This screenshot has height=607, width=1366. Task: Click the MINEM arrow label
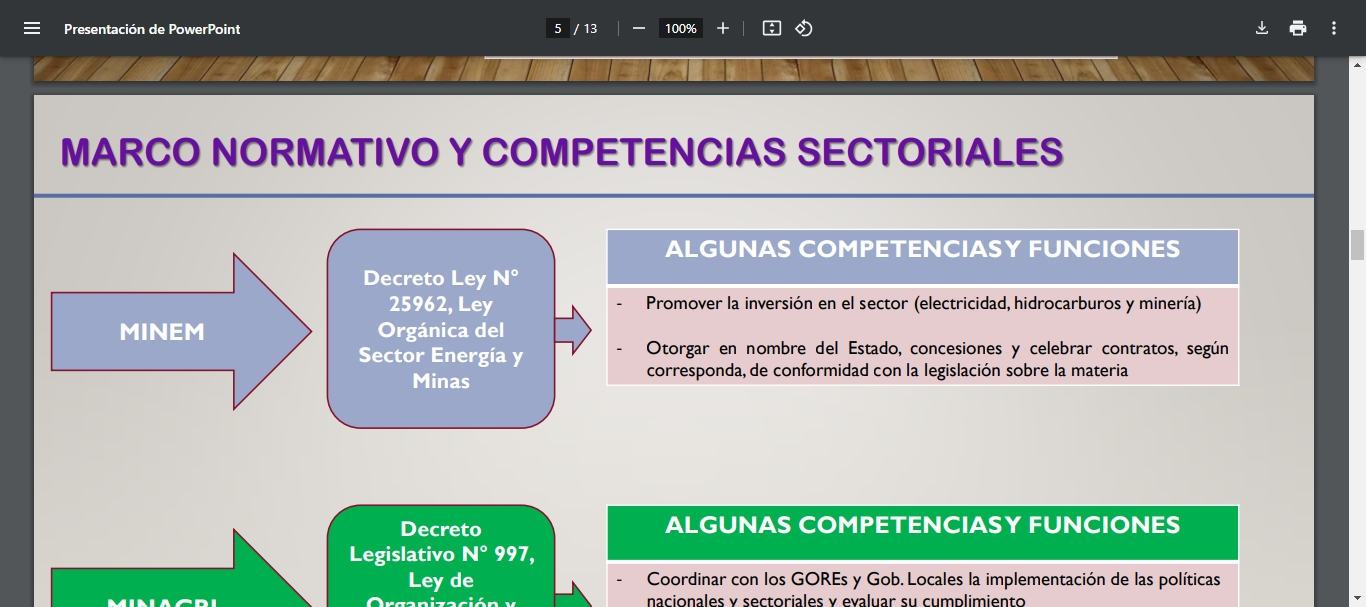pos(162,332)
